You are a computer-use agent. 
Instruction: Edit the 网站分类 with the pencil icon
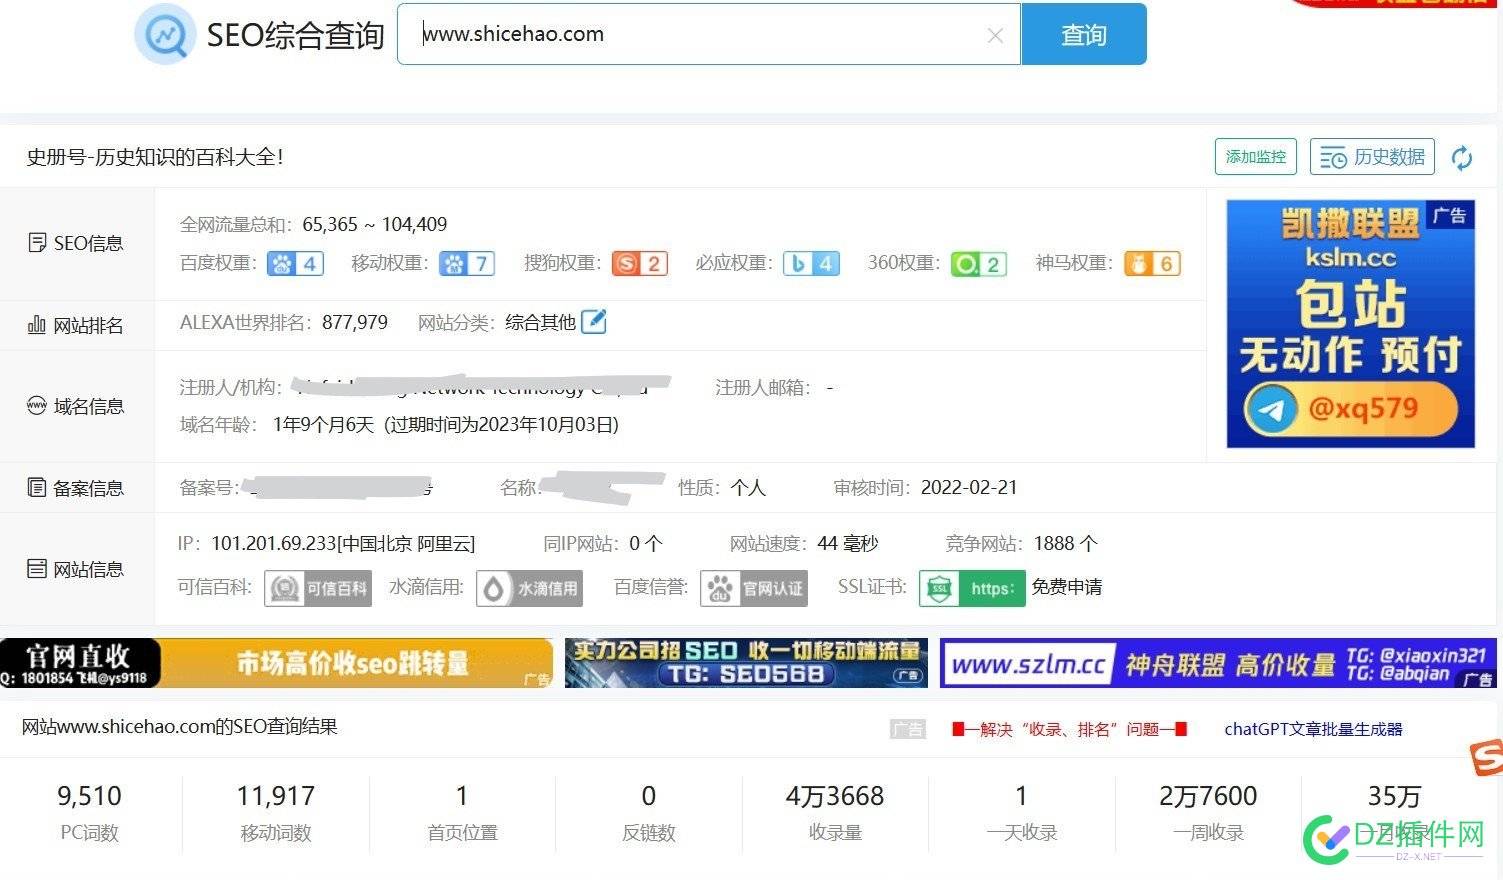coord(594,322)
